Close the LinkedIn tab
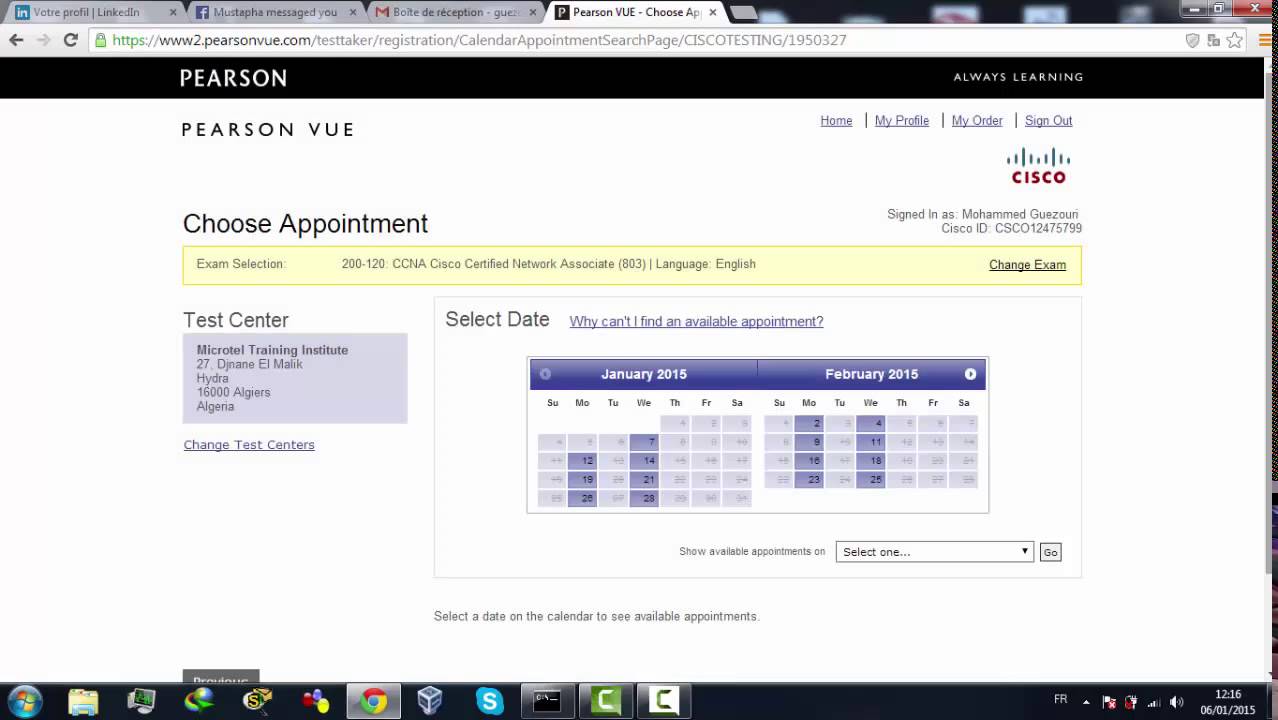 point(173,13)
